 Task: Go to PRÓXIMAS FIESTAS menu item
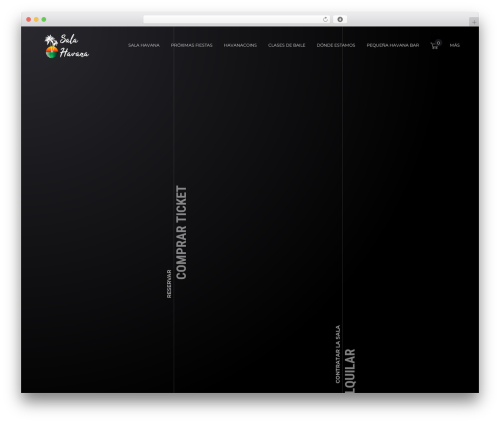(x=191, y=45)
